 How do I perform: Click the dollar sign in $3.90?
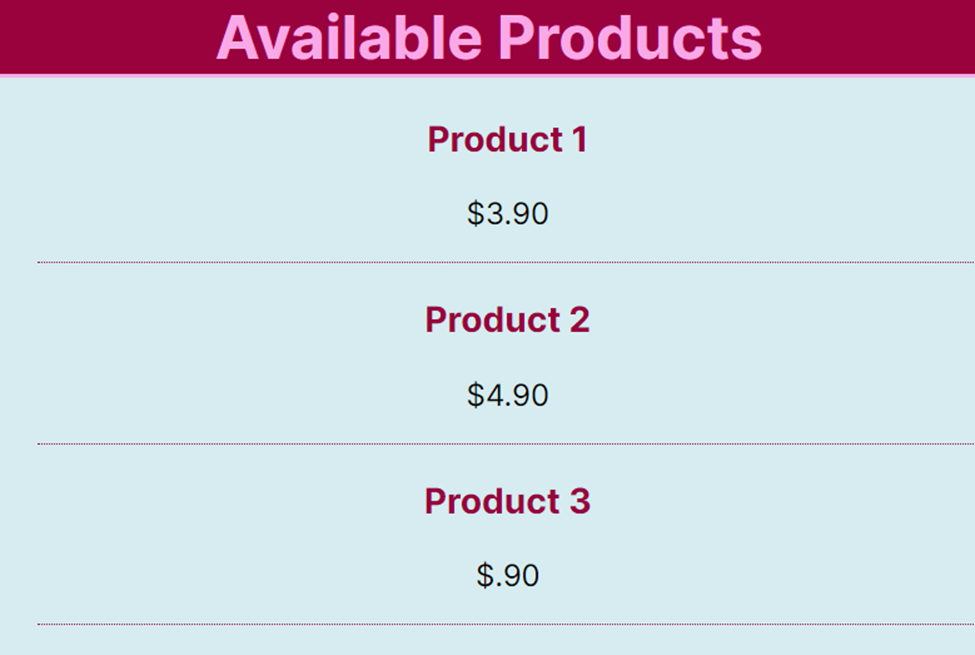coord(475,213)
